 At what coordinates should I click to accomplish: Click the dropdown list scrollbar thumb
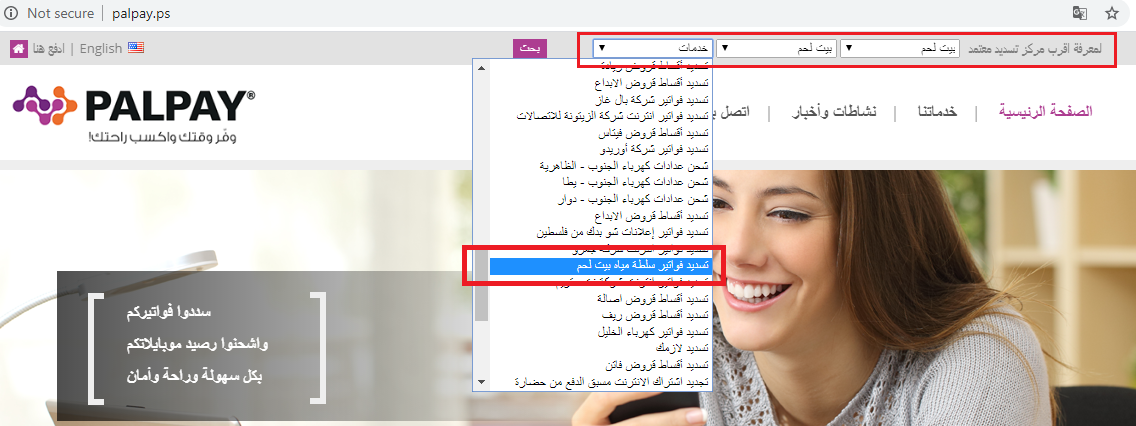(x=481, y=285)
